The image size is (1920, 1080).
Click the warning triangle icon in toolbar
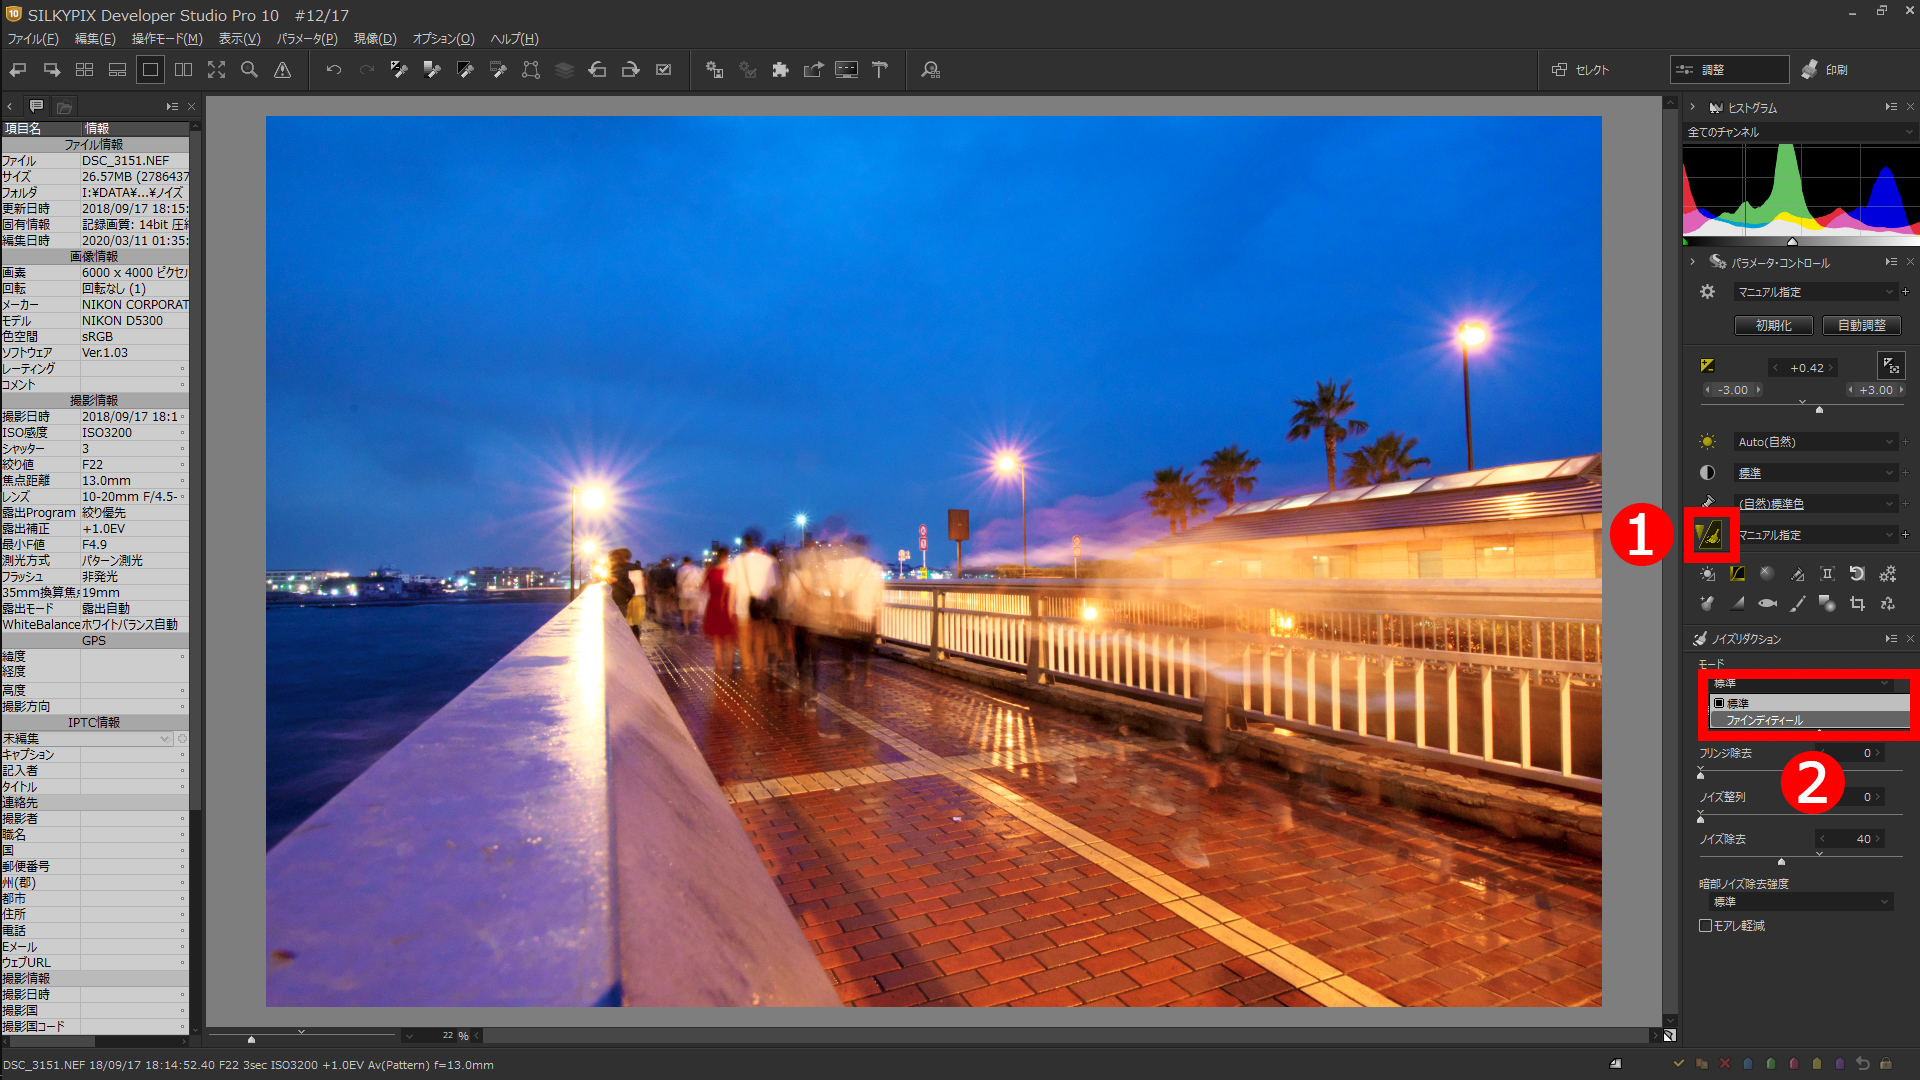click(283, 70)
